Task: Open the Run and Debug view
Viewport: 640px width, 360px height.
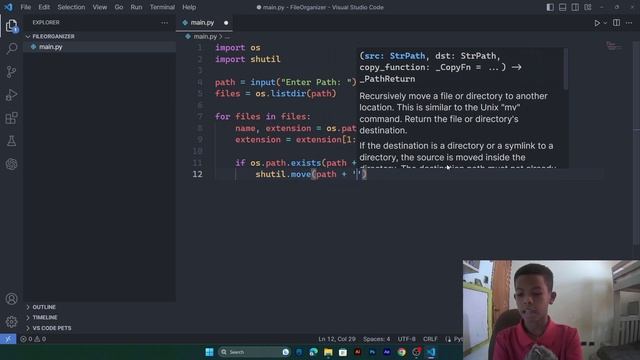Action: 11,95
